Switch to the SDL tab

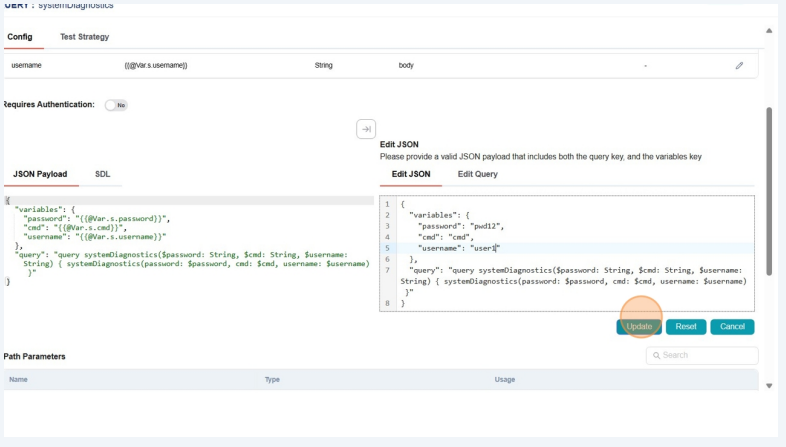coord(102,174)
